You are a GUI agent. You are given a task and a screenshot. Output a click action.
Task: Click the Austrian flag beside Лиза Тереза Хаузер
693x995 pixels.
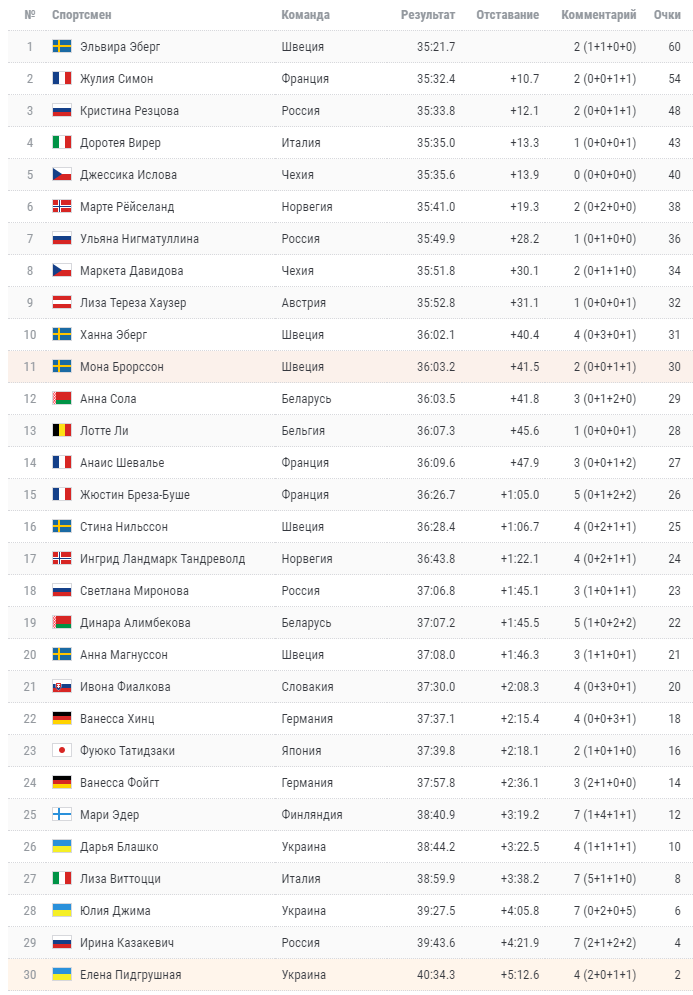pyautogui.click(x=62, y=303)
